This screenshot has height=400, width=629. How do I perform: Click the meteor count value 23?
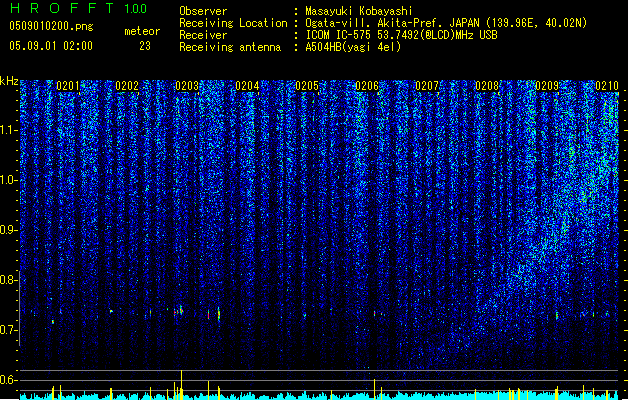point(145,46)
